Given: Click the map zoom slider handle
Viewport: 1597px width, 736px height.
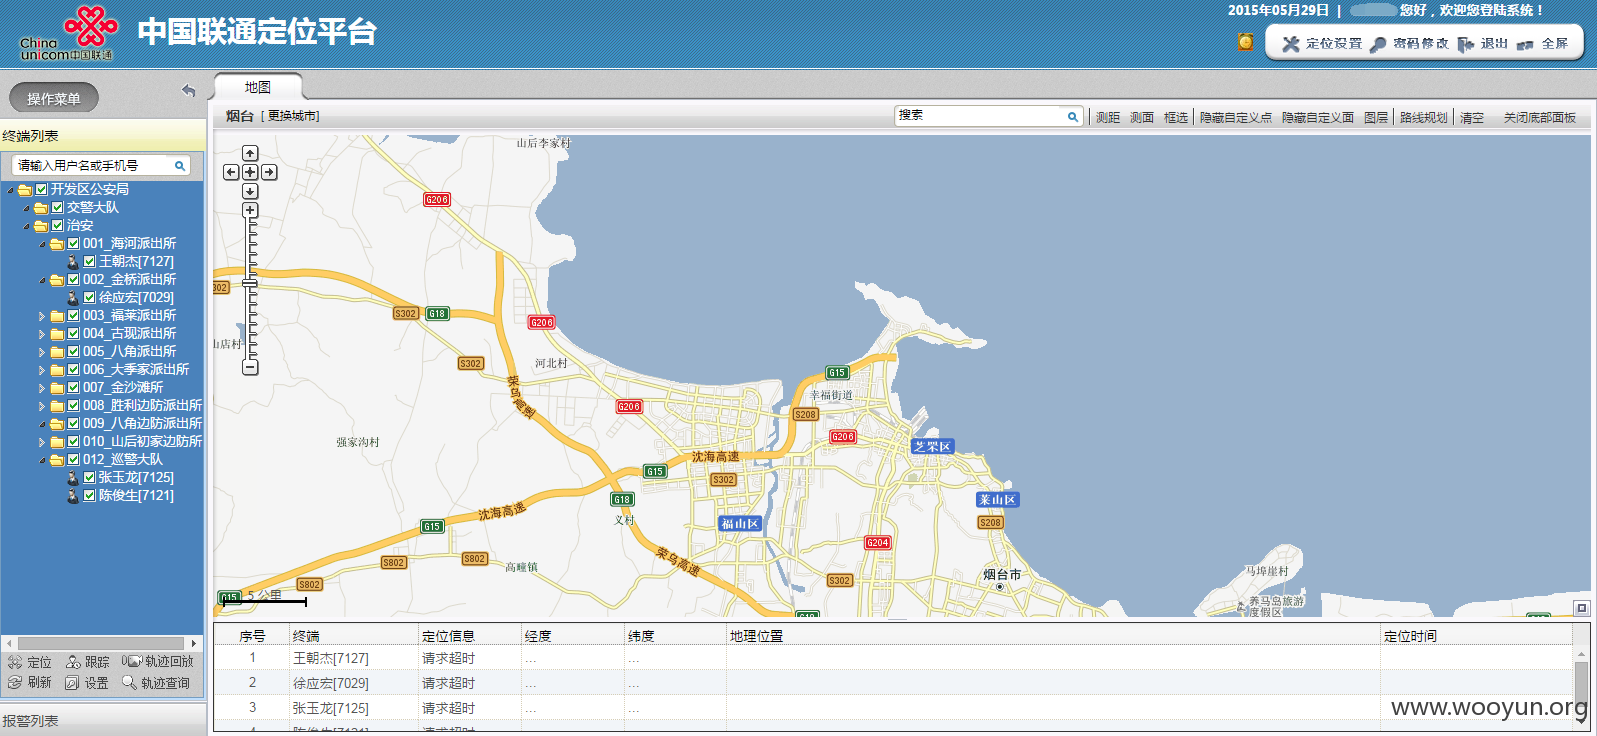Looking at the screenshot, I should point(250,284).
